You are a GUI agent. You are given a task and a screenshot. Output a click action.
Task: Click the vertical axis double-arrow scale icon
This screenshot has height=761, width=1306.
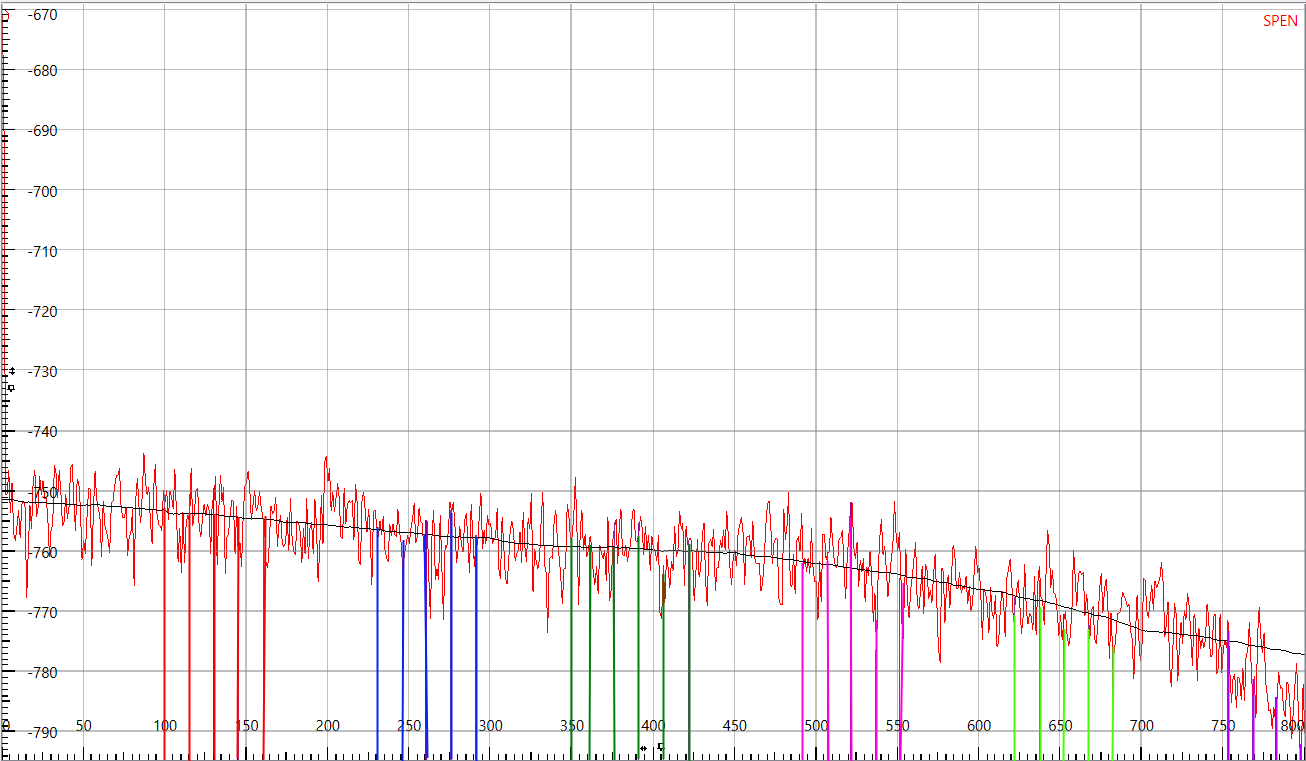(x=12, y=371)
